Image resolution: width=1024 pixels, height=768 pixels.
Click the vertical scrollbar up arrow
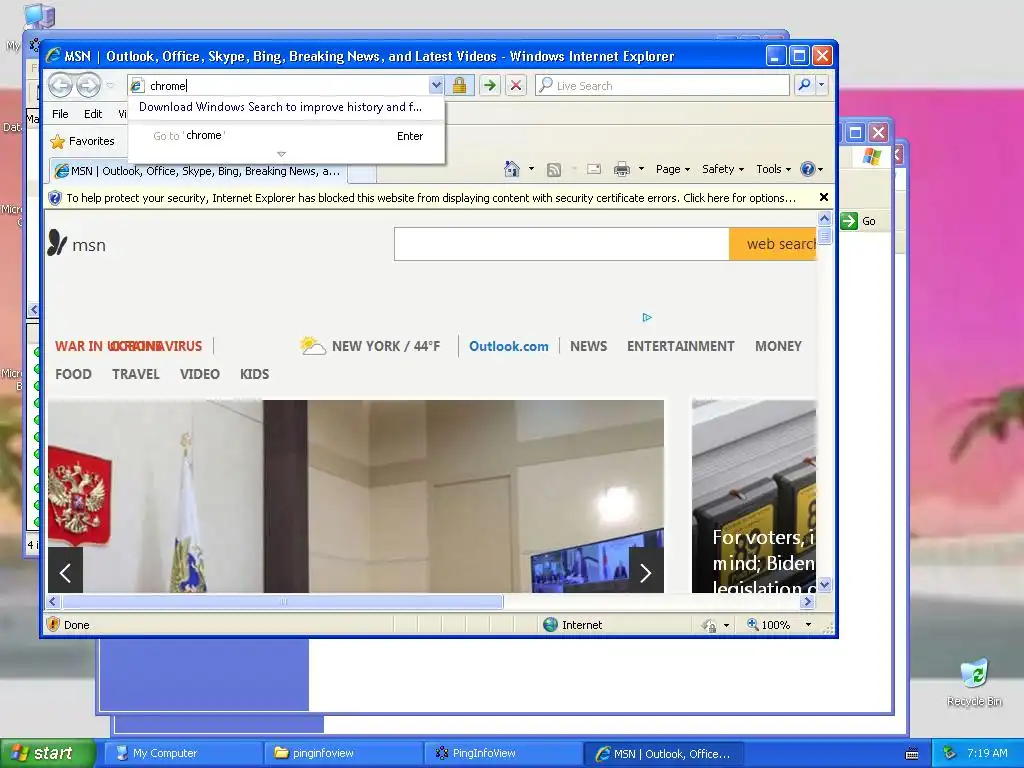(x=824, y=218)
